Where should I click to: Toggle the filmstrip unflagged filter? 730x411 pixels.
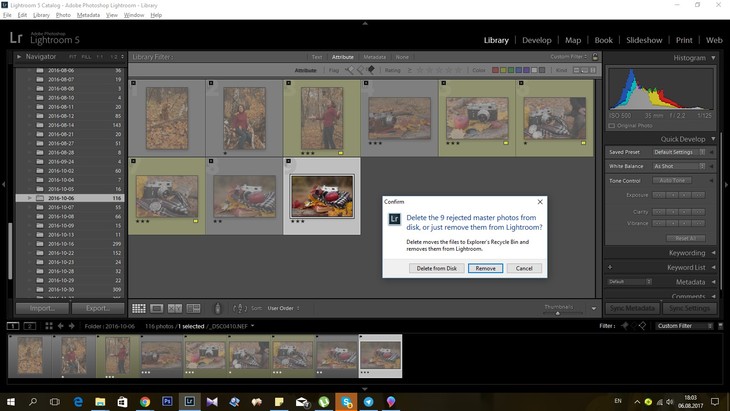tap(634, 326)
